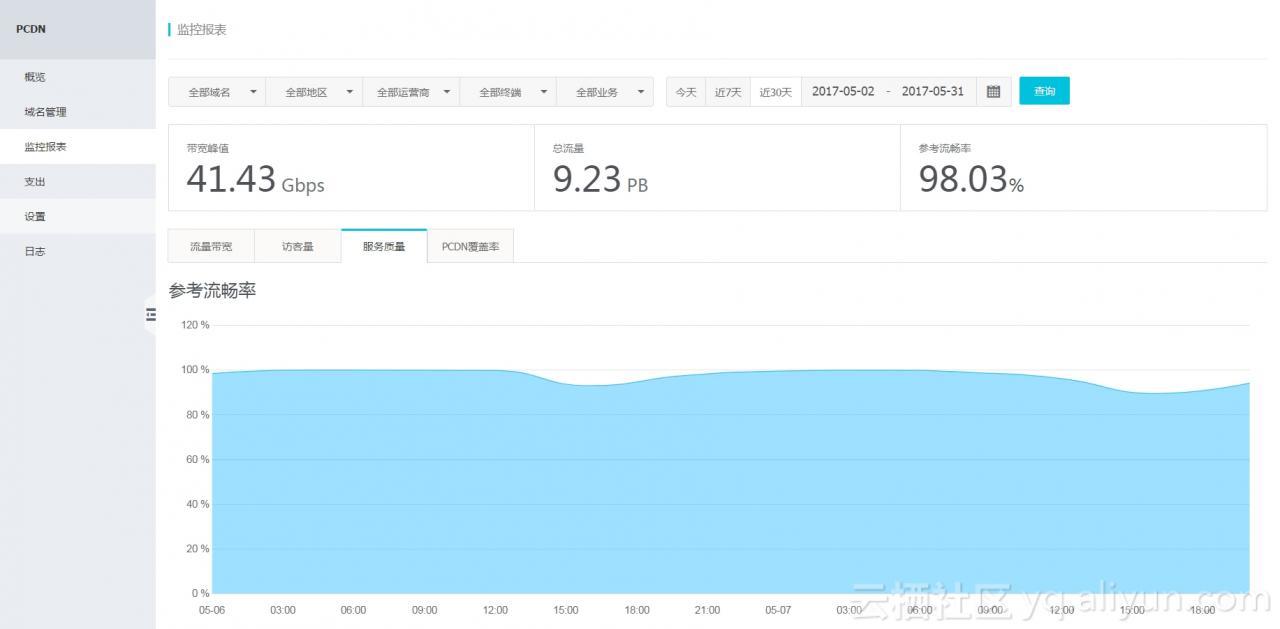The width and height of the screenshot is (1280, 629).
Task: Switch to the 流量带宽 tab
Action: [211, 246]
